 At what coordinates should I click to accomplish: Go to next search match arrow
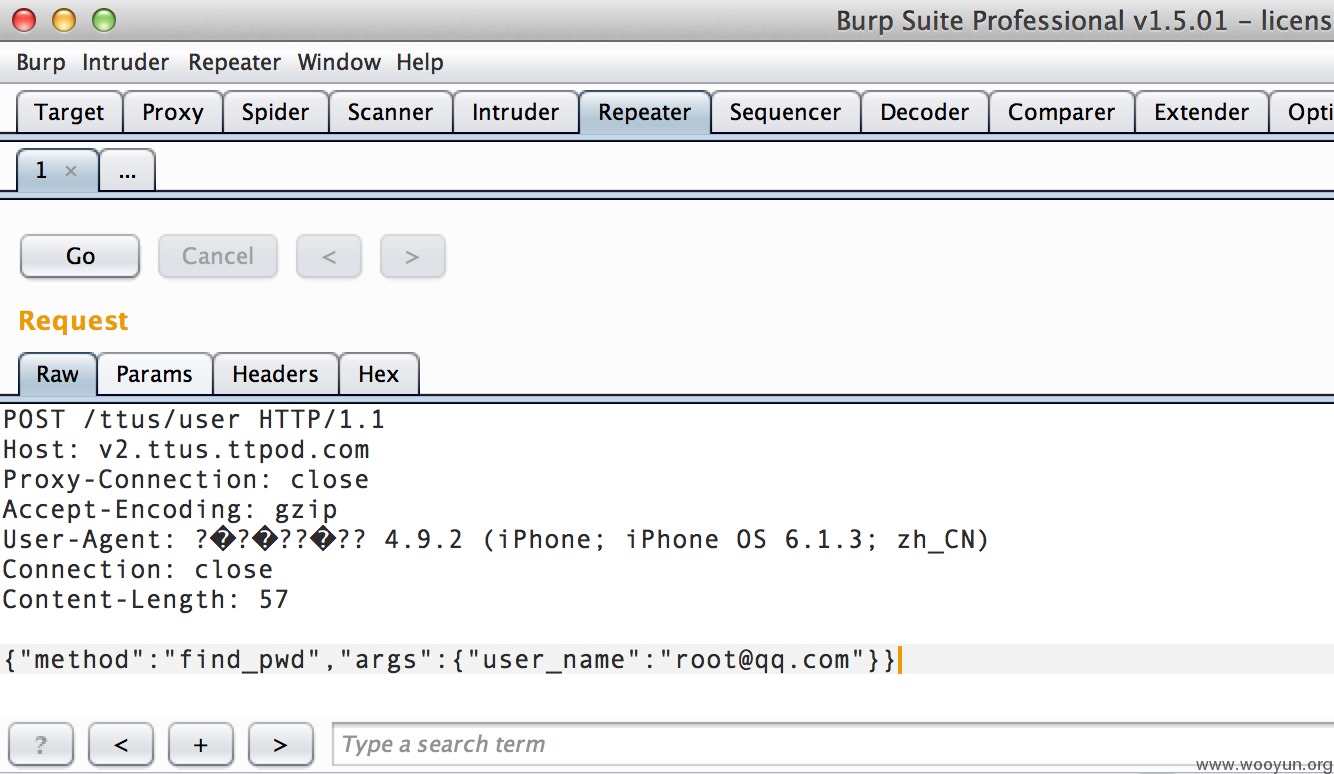(280, 744)
